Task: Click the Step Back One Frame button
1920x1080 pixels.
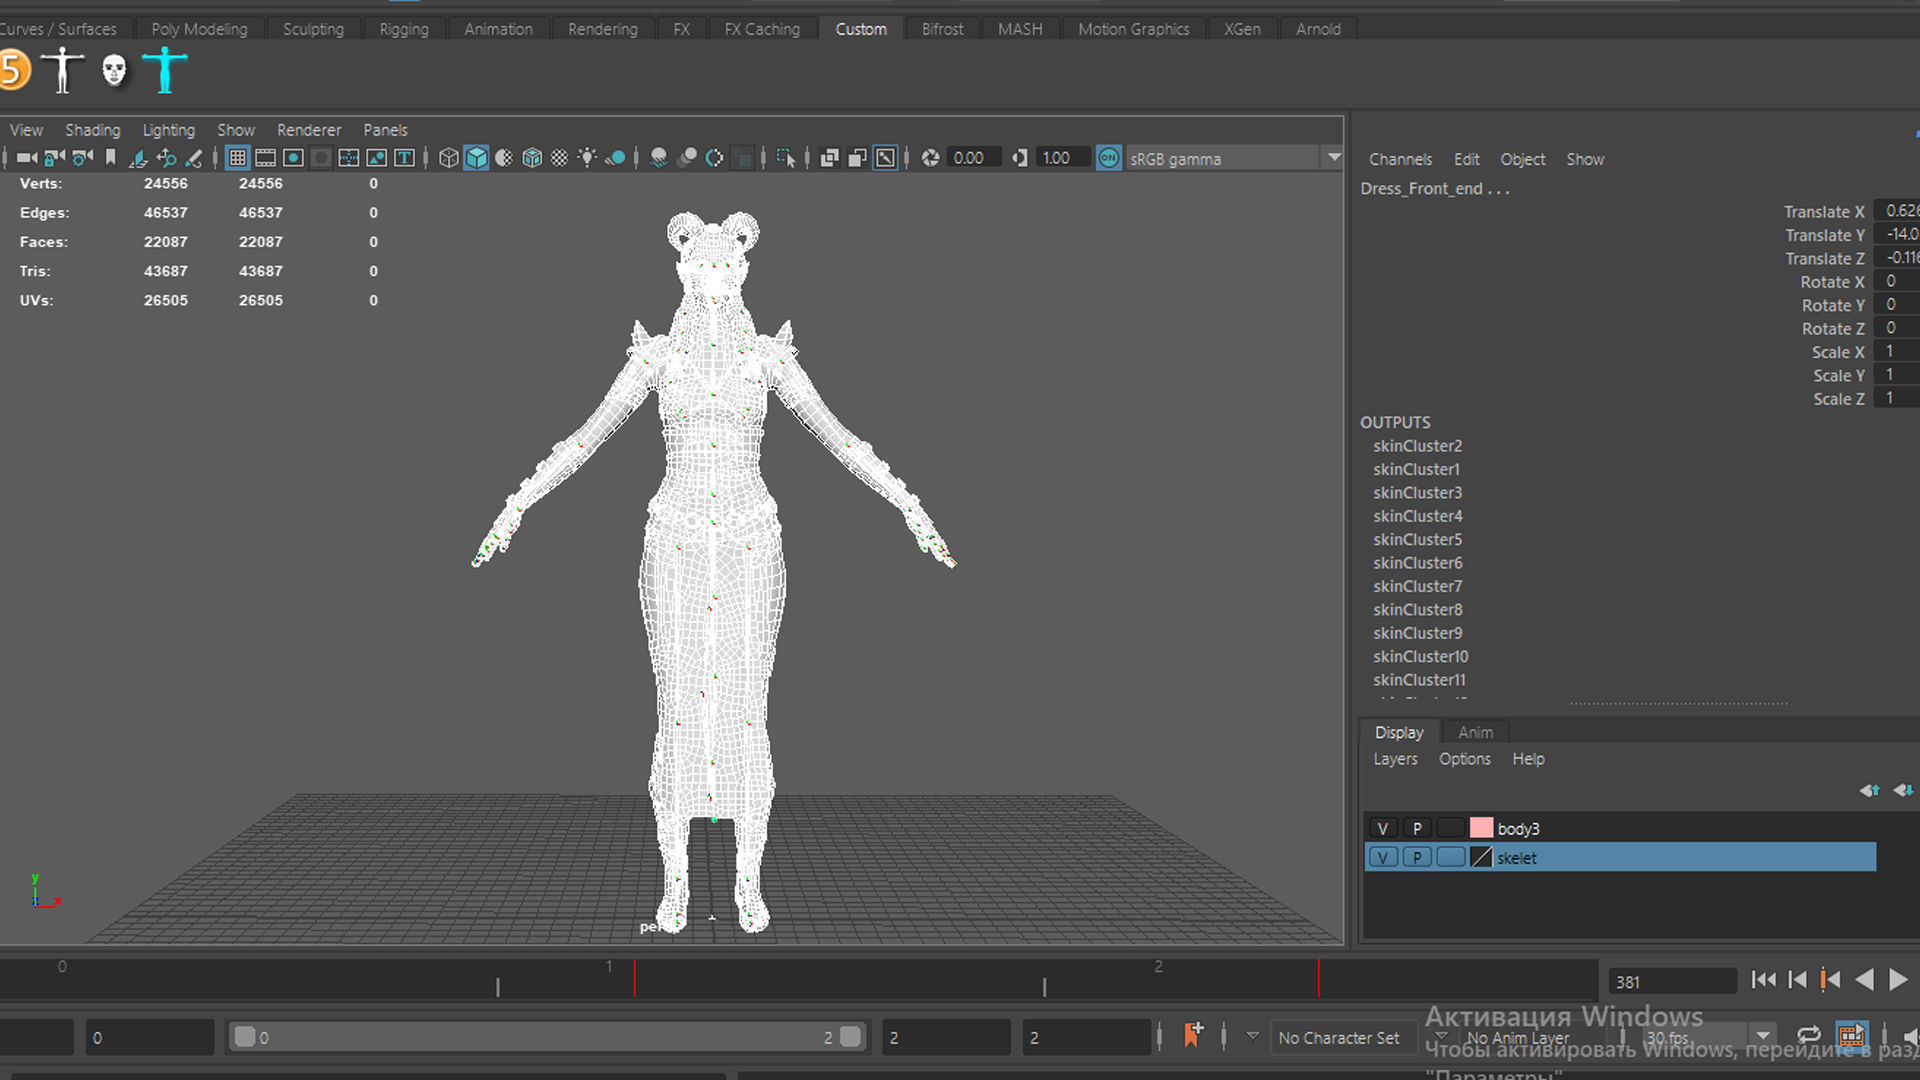Action: tap(1797, 980)
